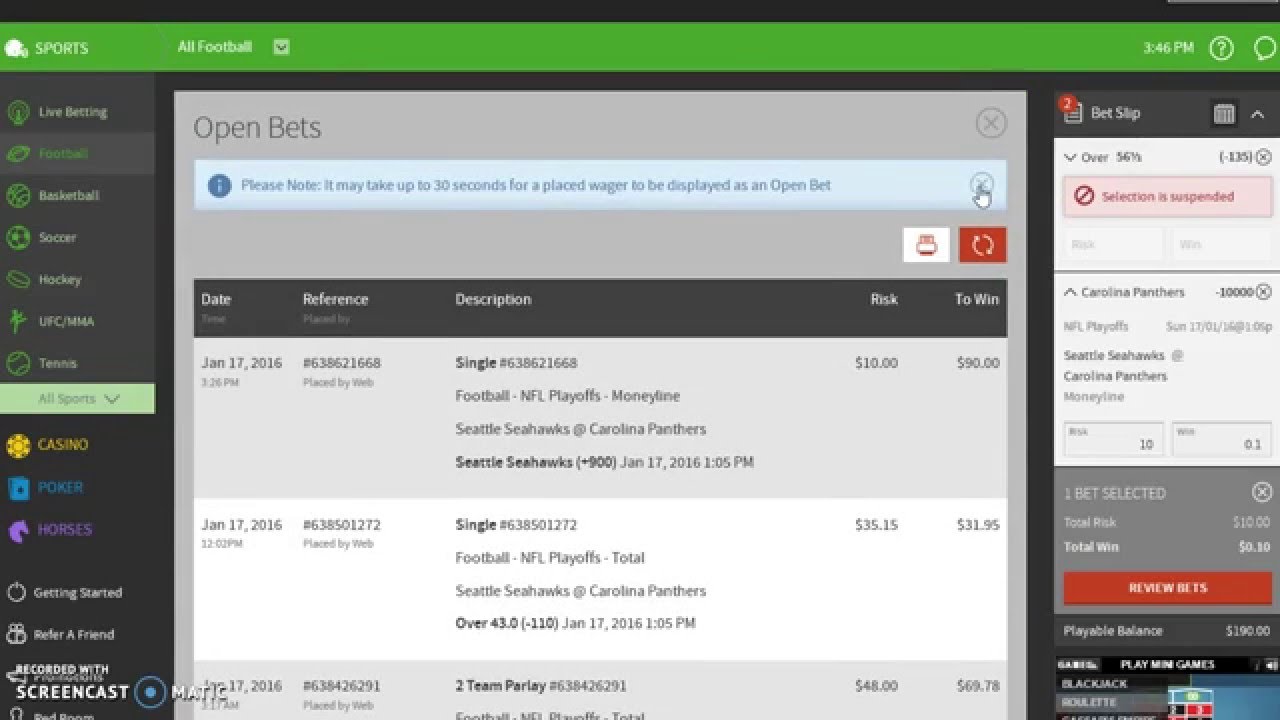Screen dimensions: 1280x720
Task: Click the Soccer ball icon
Action: click(17, 238)
